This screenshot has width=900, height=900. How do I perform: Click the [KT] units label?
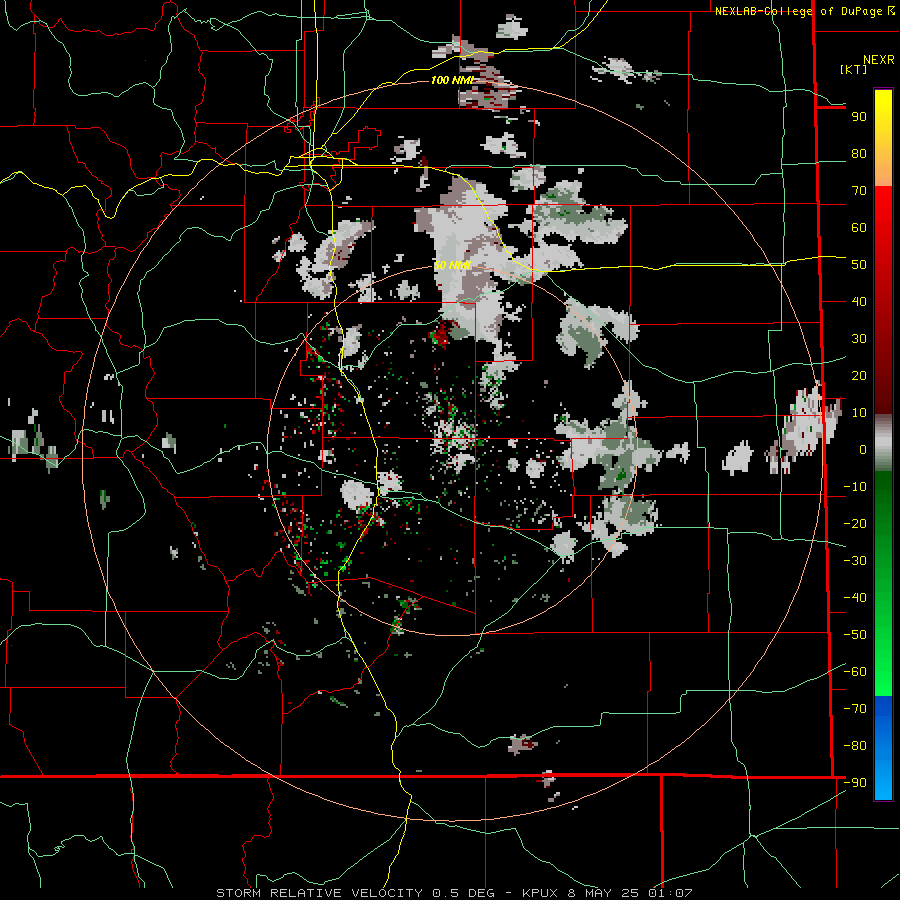[854, 69]
